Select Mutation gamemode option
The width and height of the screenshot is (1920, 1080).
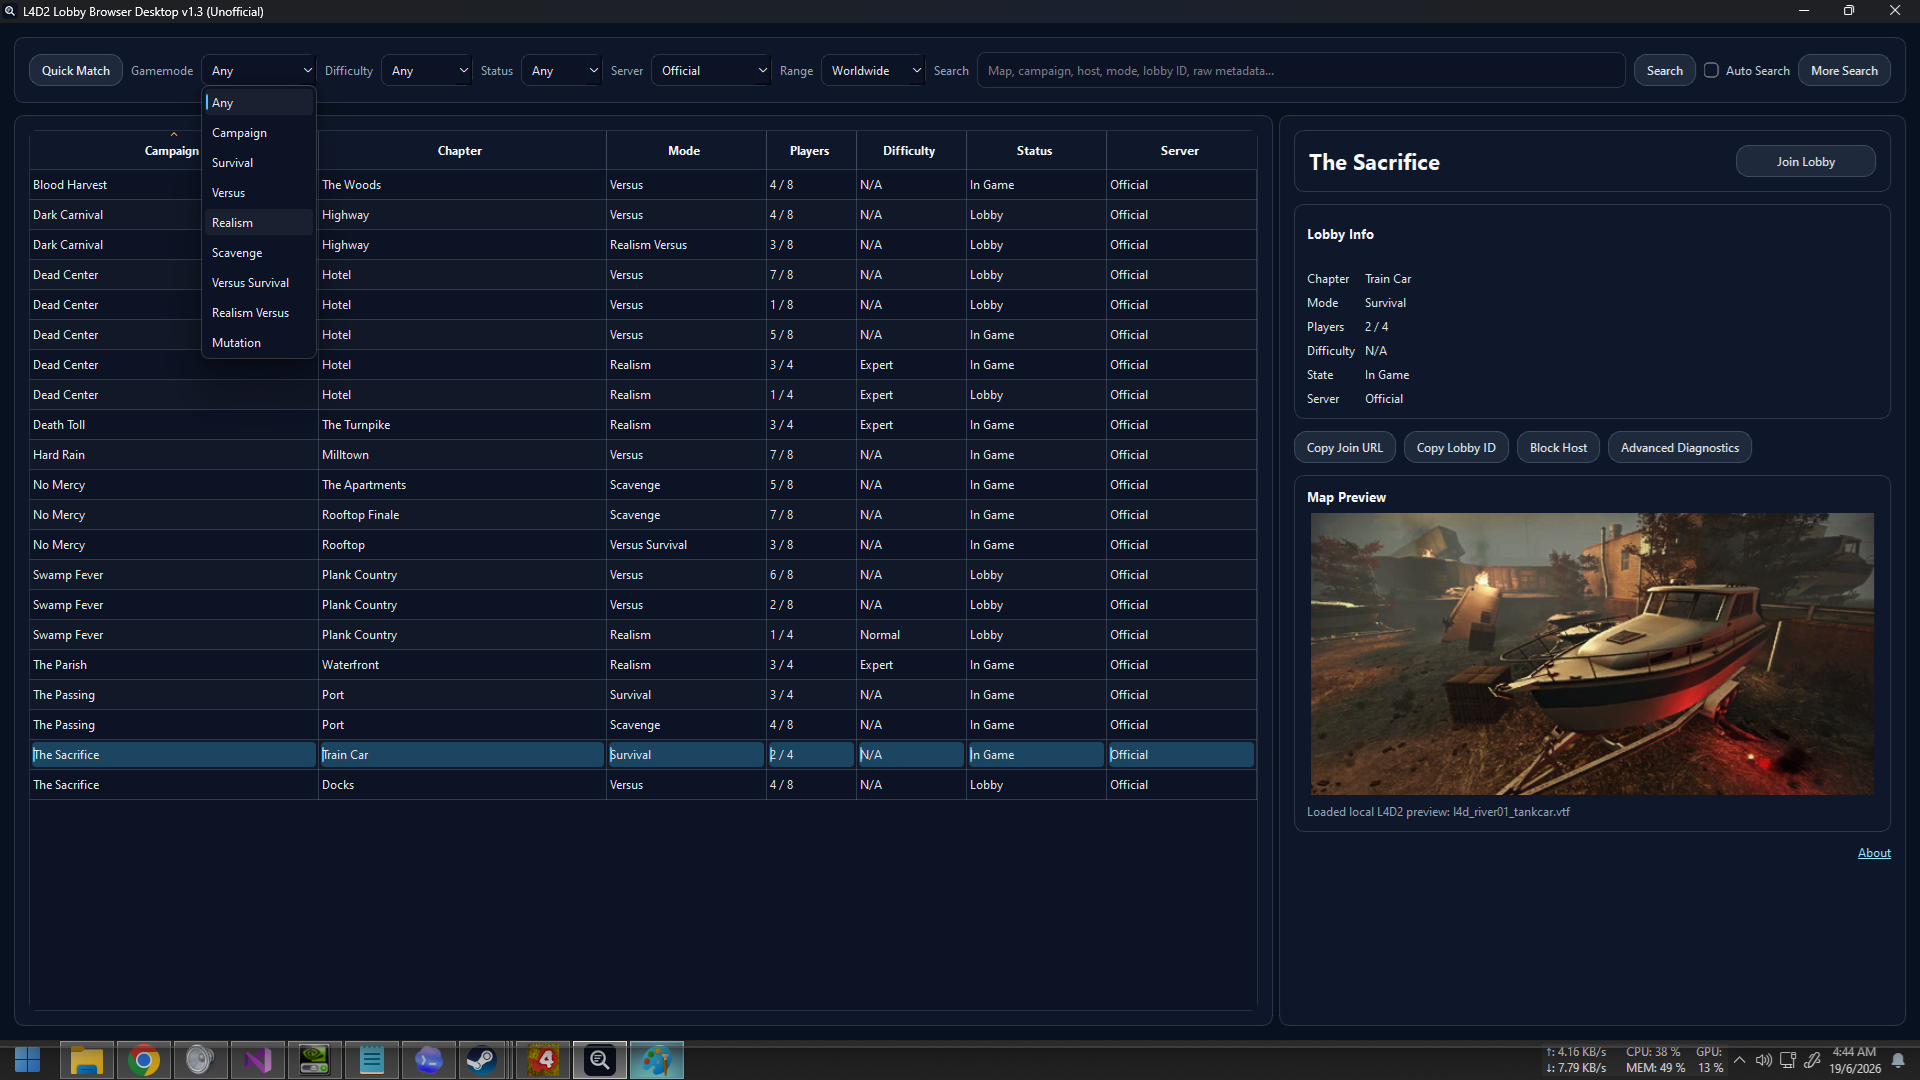(259, 342)
